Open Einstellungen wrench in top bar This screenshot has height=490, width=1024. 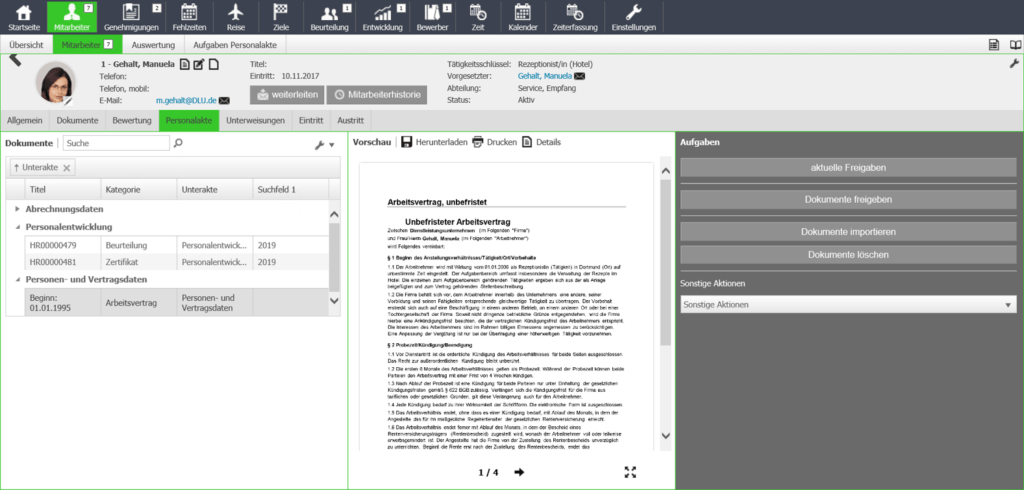[x=632, y=17]
